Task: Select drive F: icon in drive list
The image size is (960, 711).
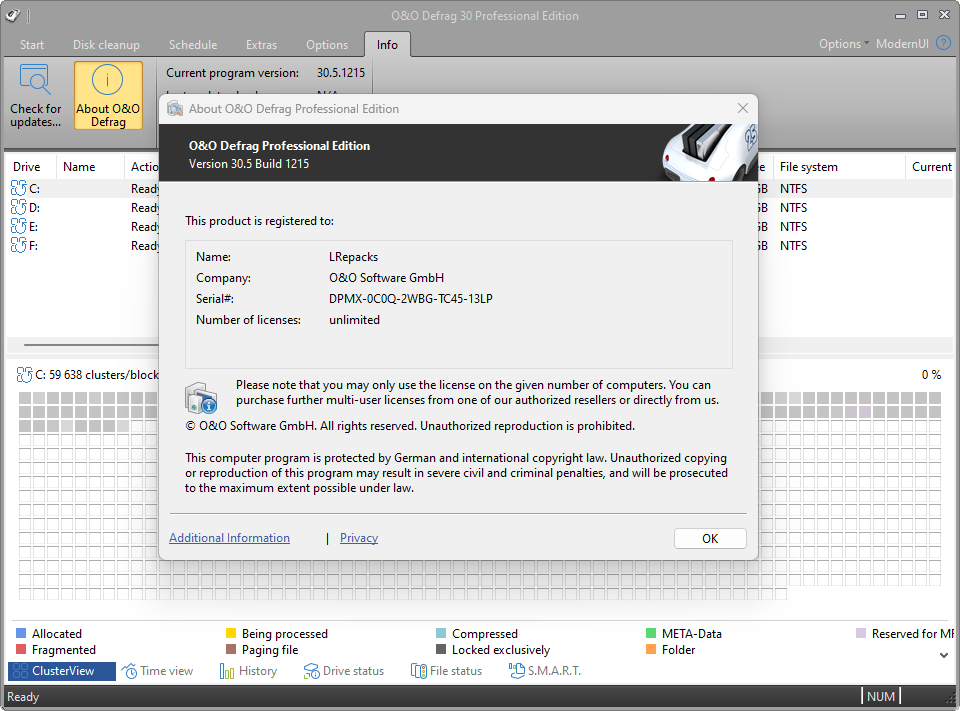Action: click(x=18, y=245)
